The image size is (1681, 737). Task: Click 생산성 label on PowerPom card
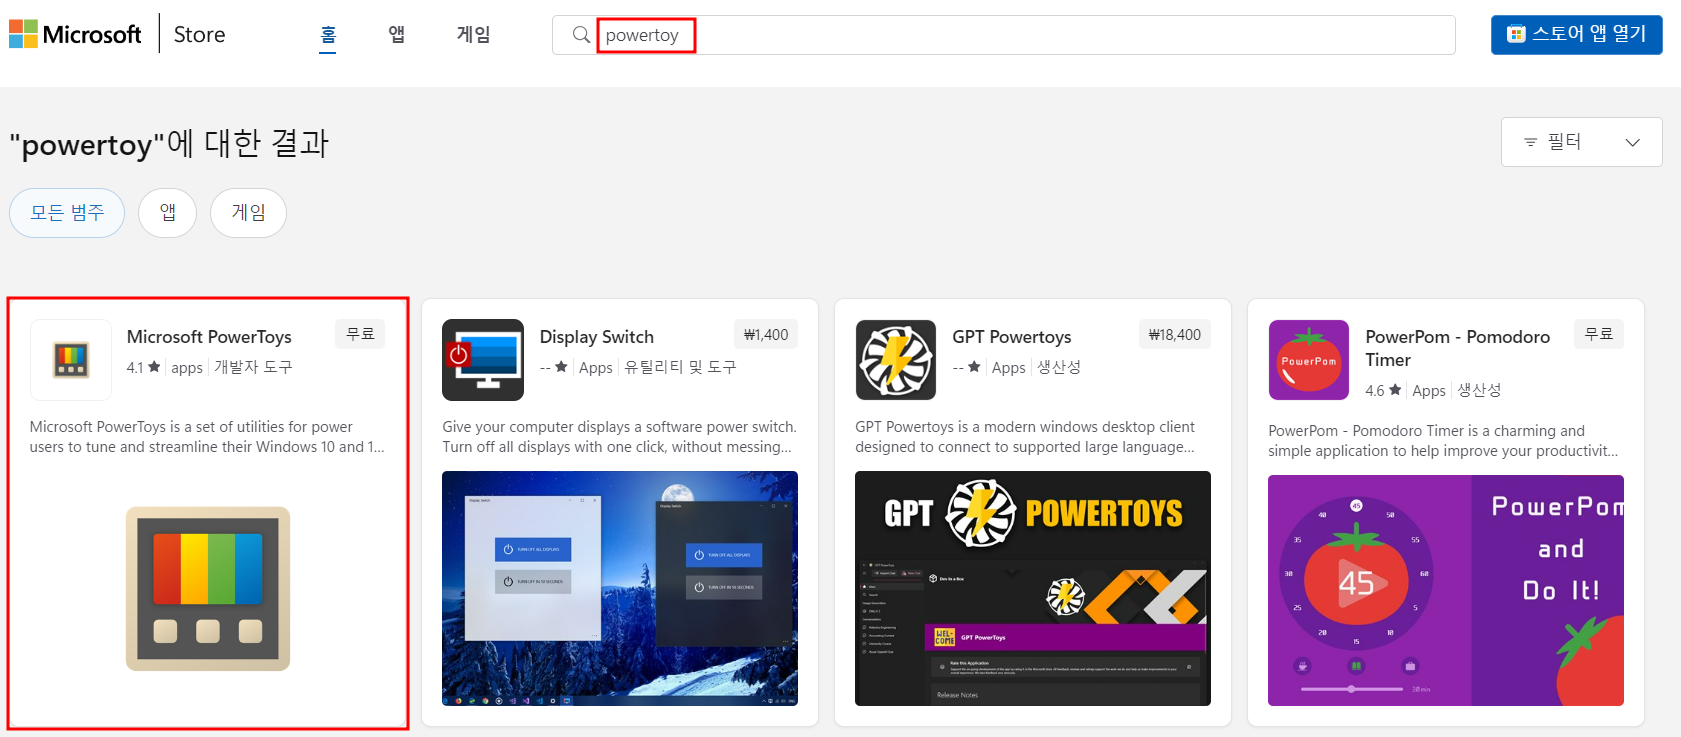click(x=1479, y=390)
